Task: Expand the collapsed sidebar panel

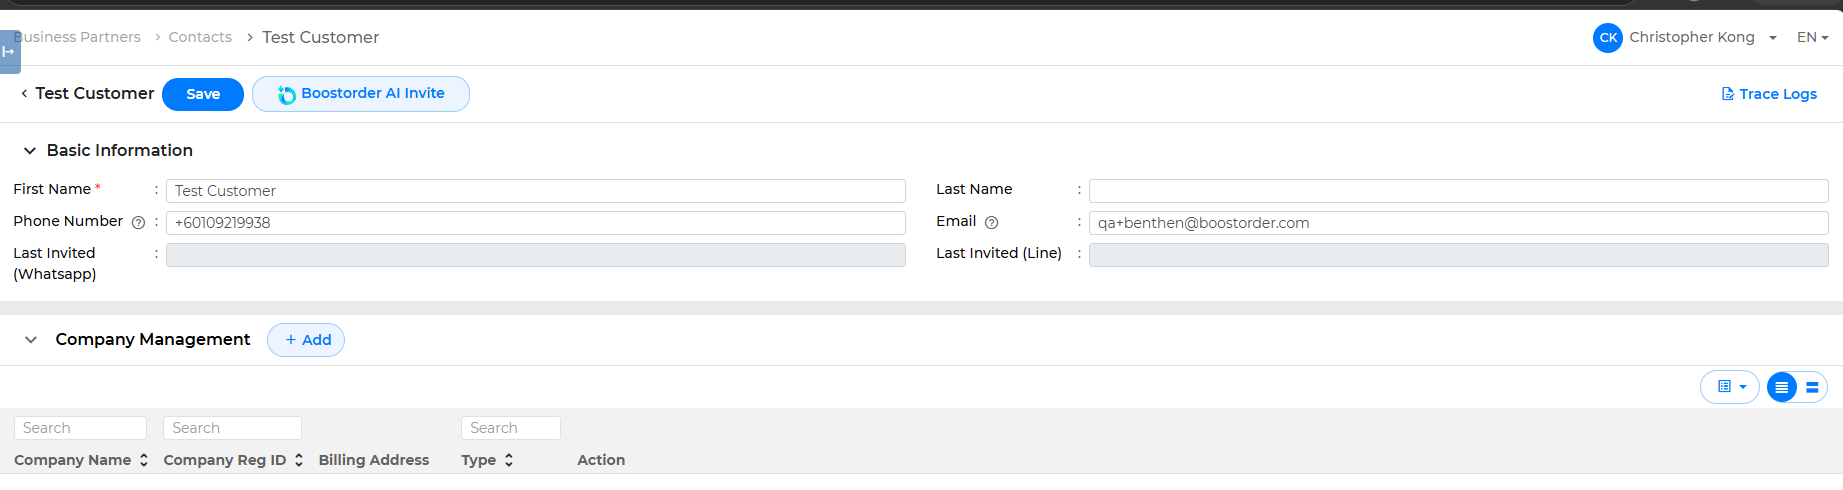Action: (x=9, y=52)
